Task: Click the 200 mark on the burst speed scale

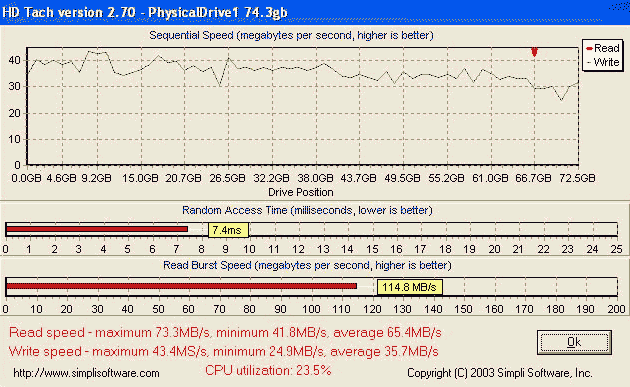Action: click(616, 309)
